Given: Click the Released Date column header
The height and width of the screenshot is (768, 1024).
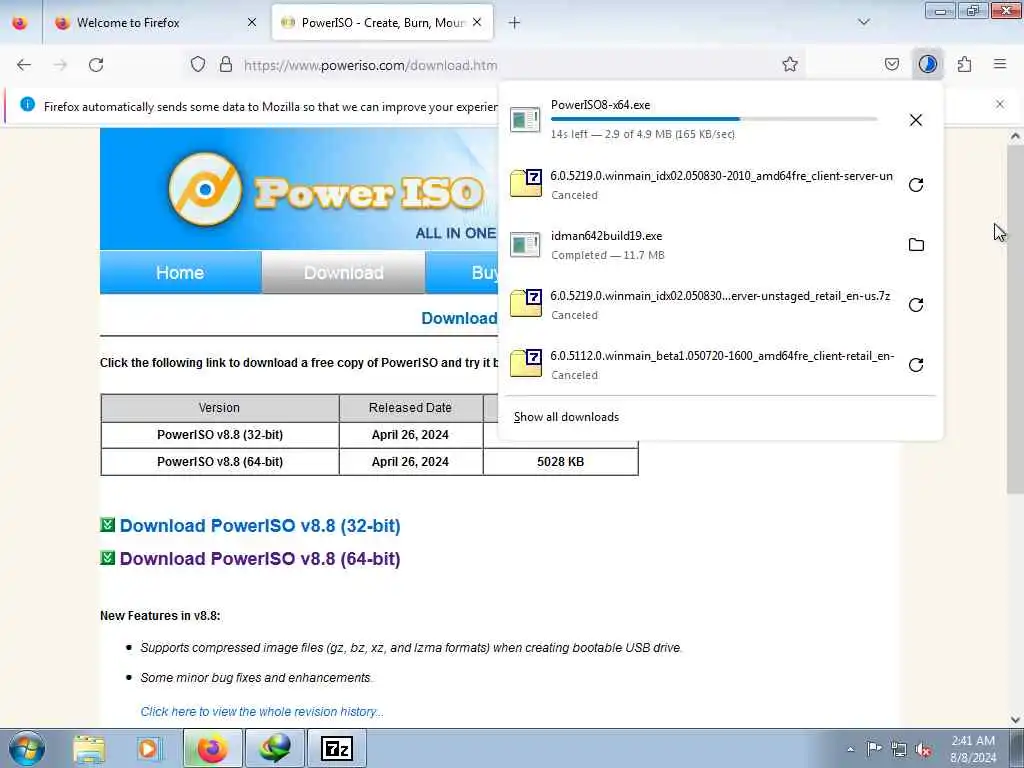Looking at the screenshot, I should [x=410, y=408].
